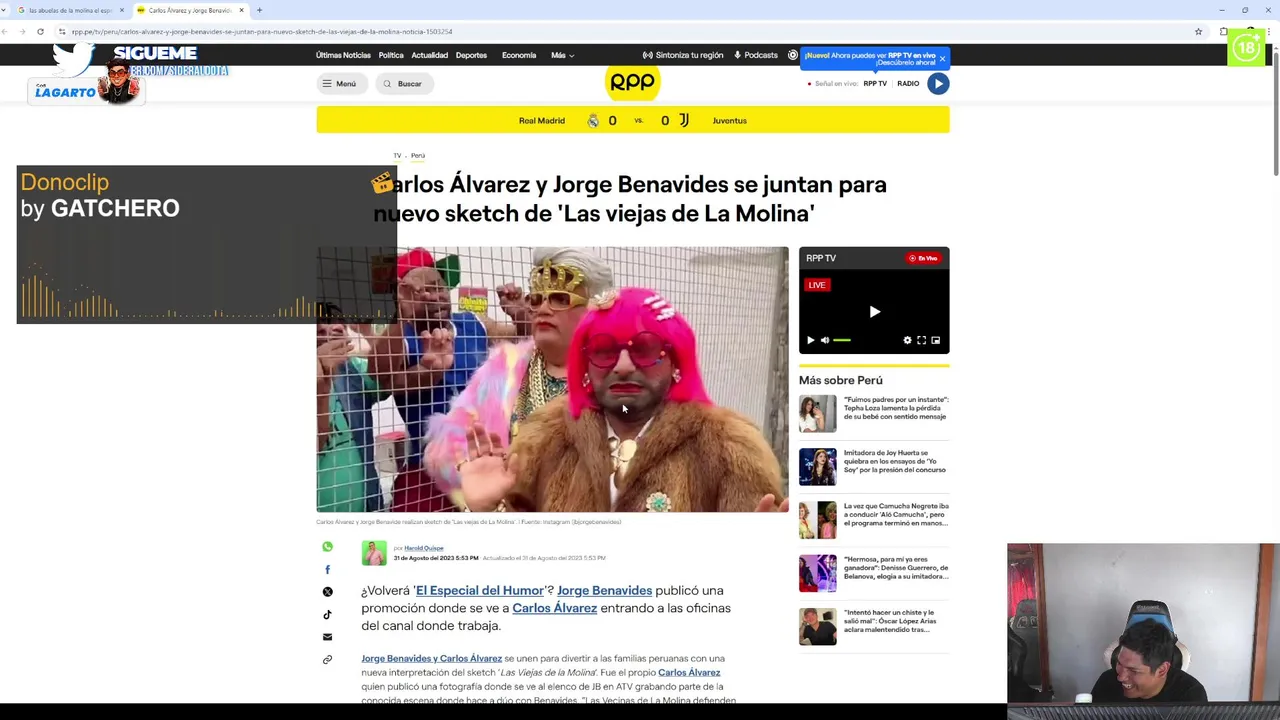The height and width of the screenshot is (720, 1280).
Task: Open the Buscar search button
Action: point(403,84)
